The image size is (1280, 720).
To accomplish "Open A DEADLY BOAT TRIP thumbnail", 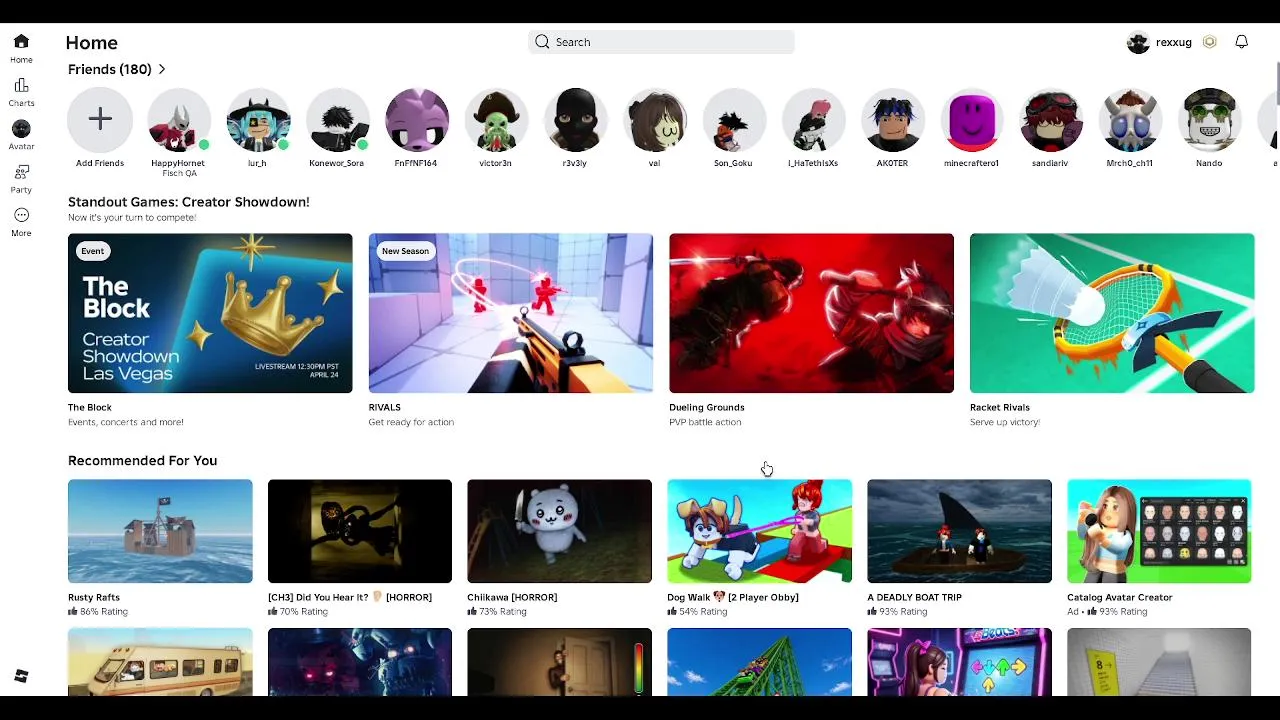I will pos(959,531).
